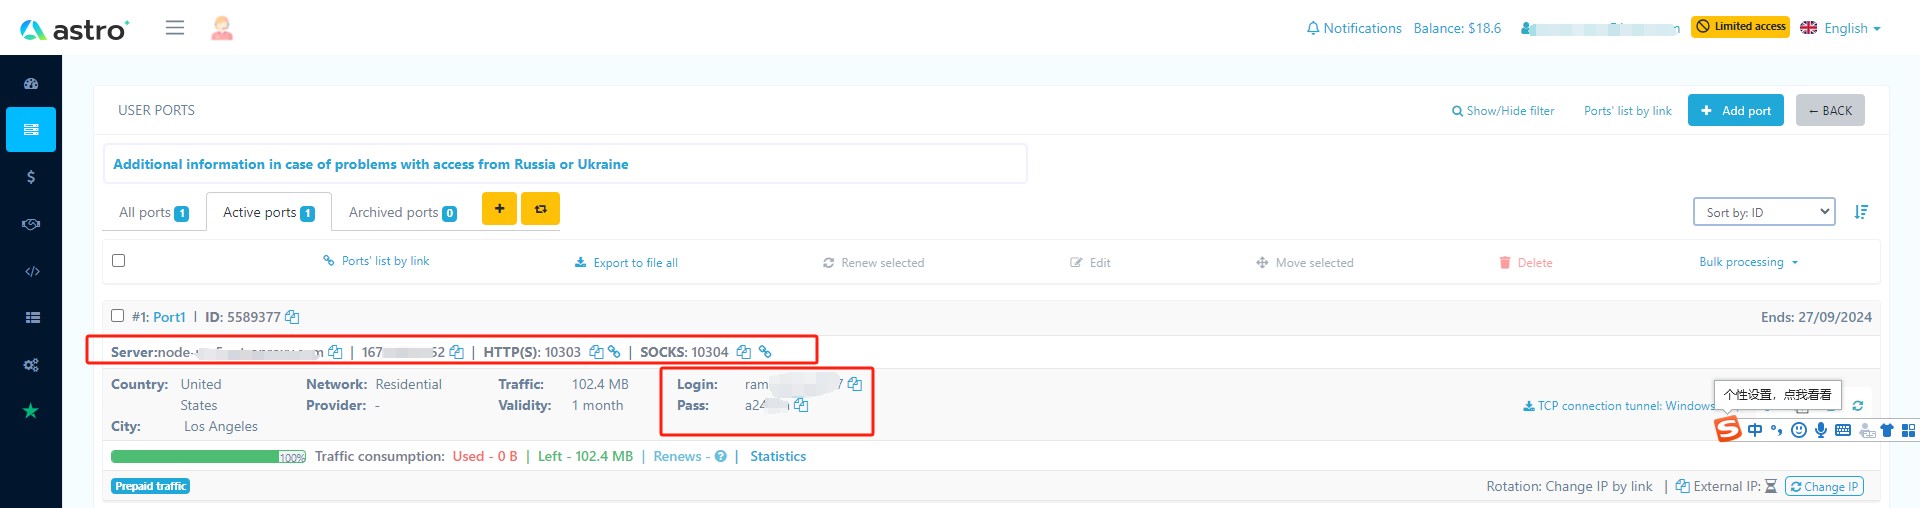
Task: Open Notifications
Action: (1354, 28)
